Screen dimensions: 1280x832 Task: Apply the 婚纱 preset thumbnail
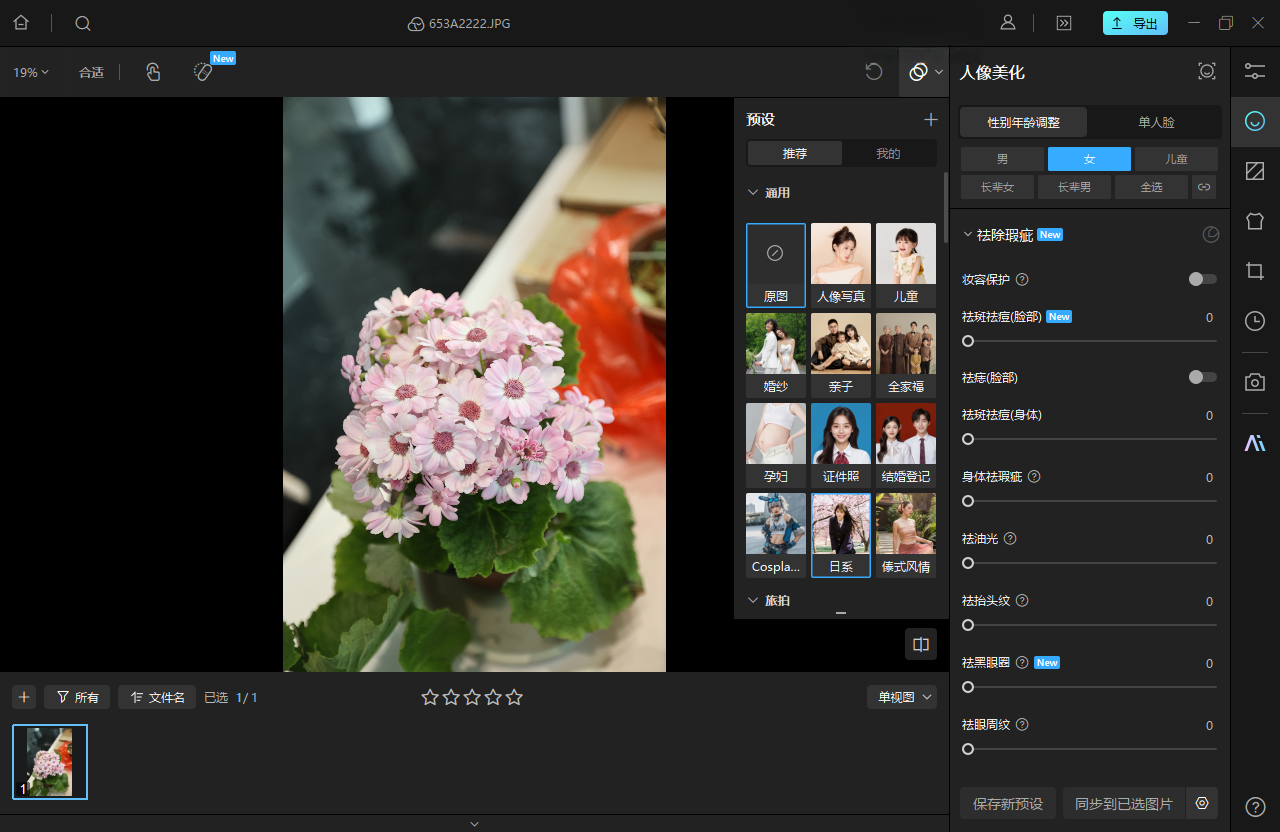tap(776, 355)
